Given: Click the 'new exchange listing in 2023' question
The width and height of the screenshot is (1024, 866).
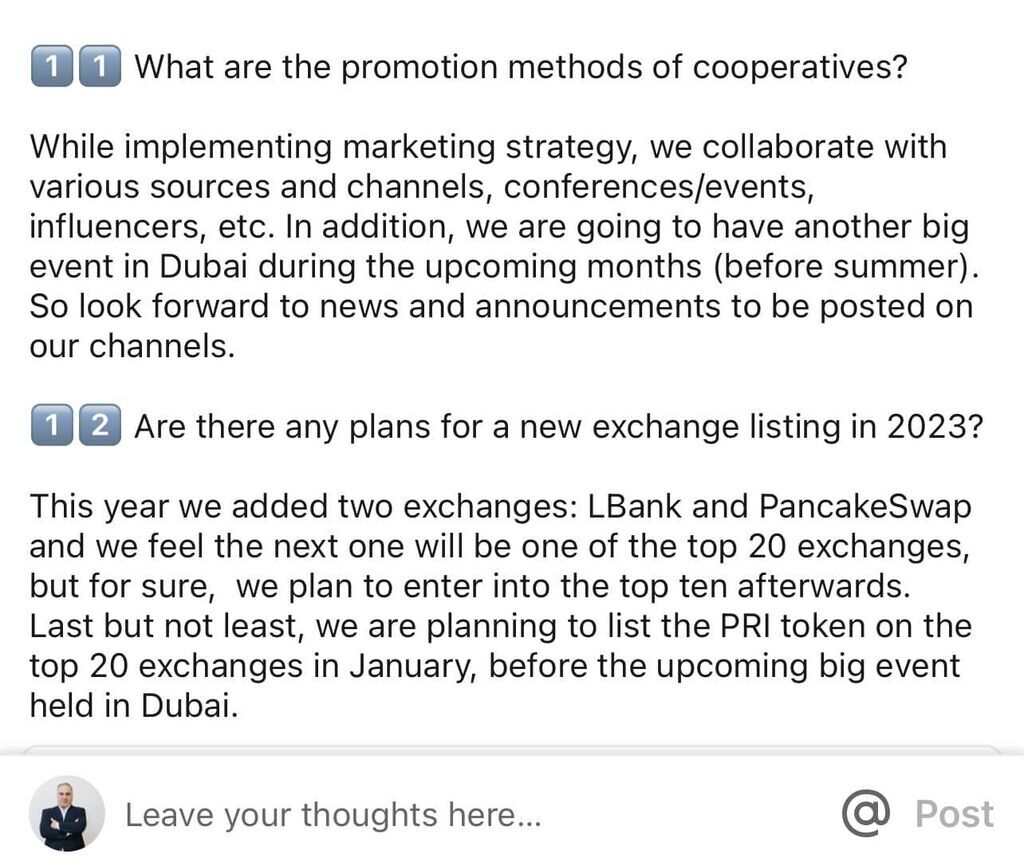Looking at the screenshot, I should (558, 426).
